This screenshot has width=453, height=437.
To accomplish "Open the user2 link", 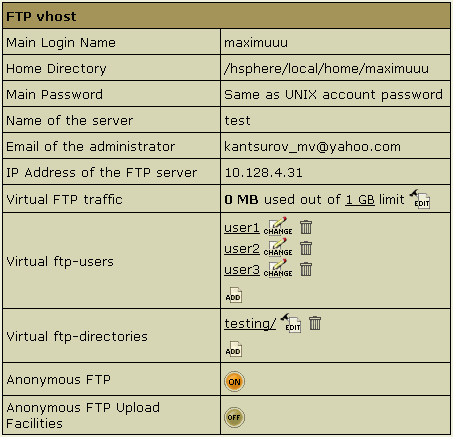I will click(x=242, y=249).
